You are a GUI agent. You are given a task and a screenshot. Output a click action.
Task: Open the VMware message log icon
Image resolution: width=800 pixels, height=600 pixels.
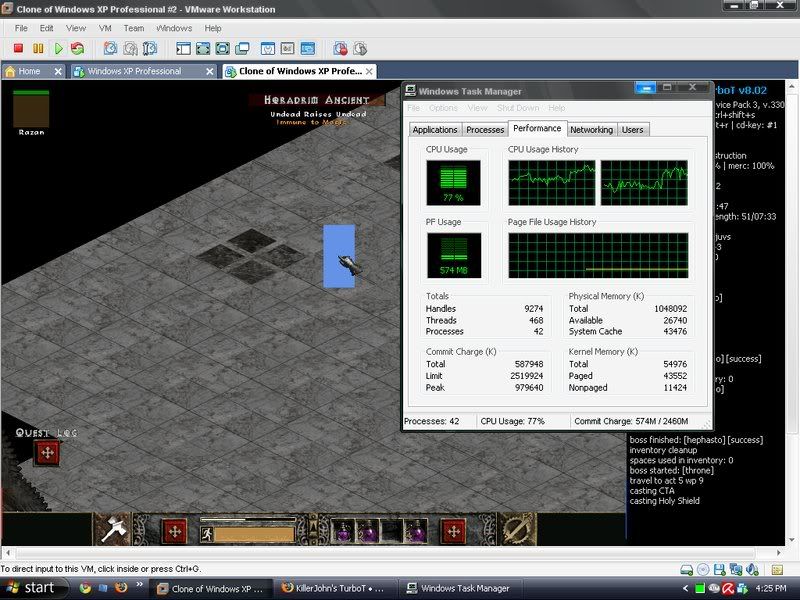point(777,569)
